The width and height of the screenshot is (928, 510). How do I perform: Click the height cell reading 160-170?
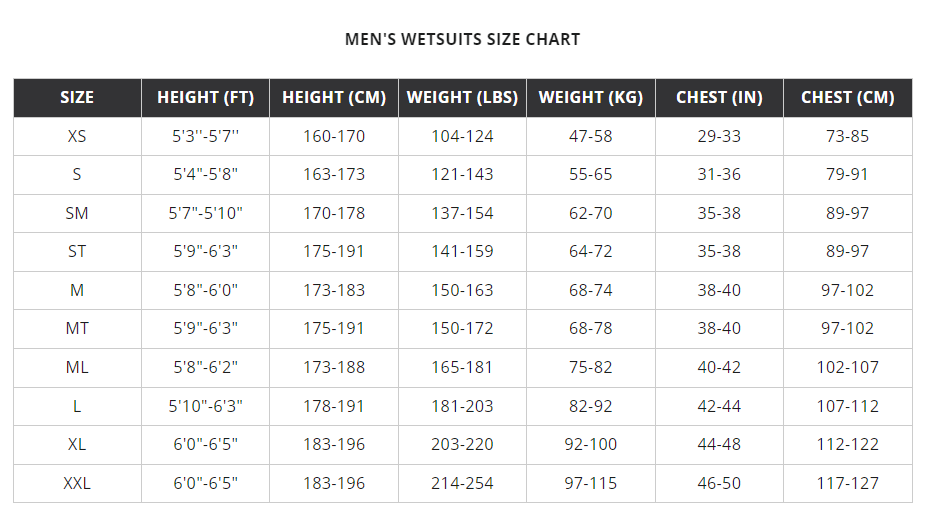(x=334, y=136)
